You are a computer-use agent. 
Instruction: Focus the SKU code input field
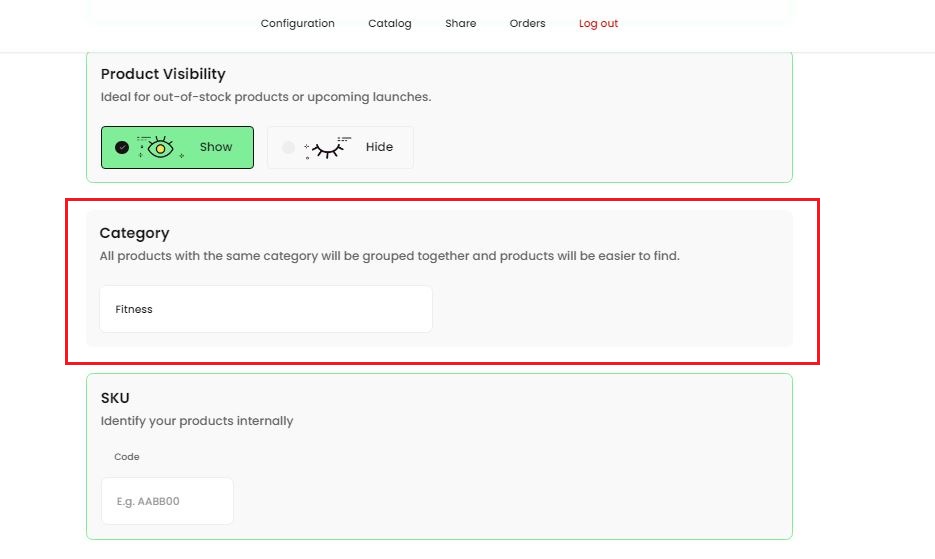[x=167, y=501]
